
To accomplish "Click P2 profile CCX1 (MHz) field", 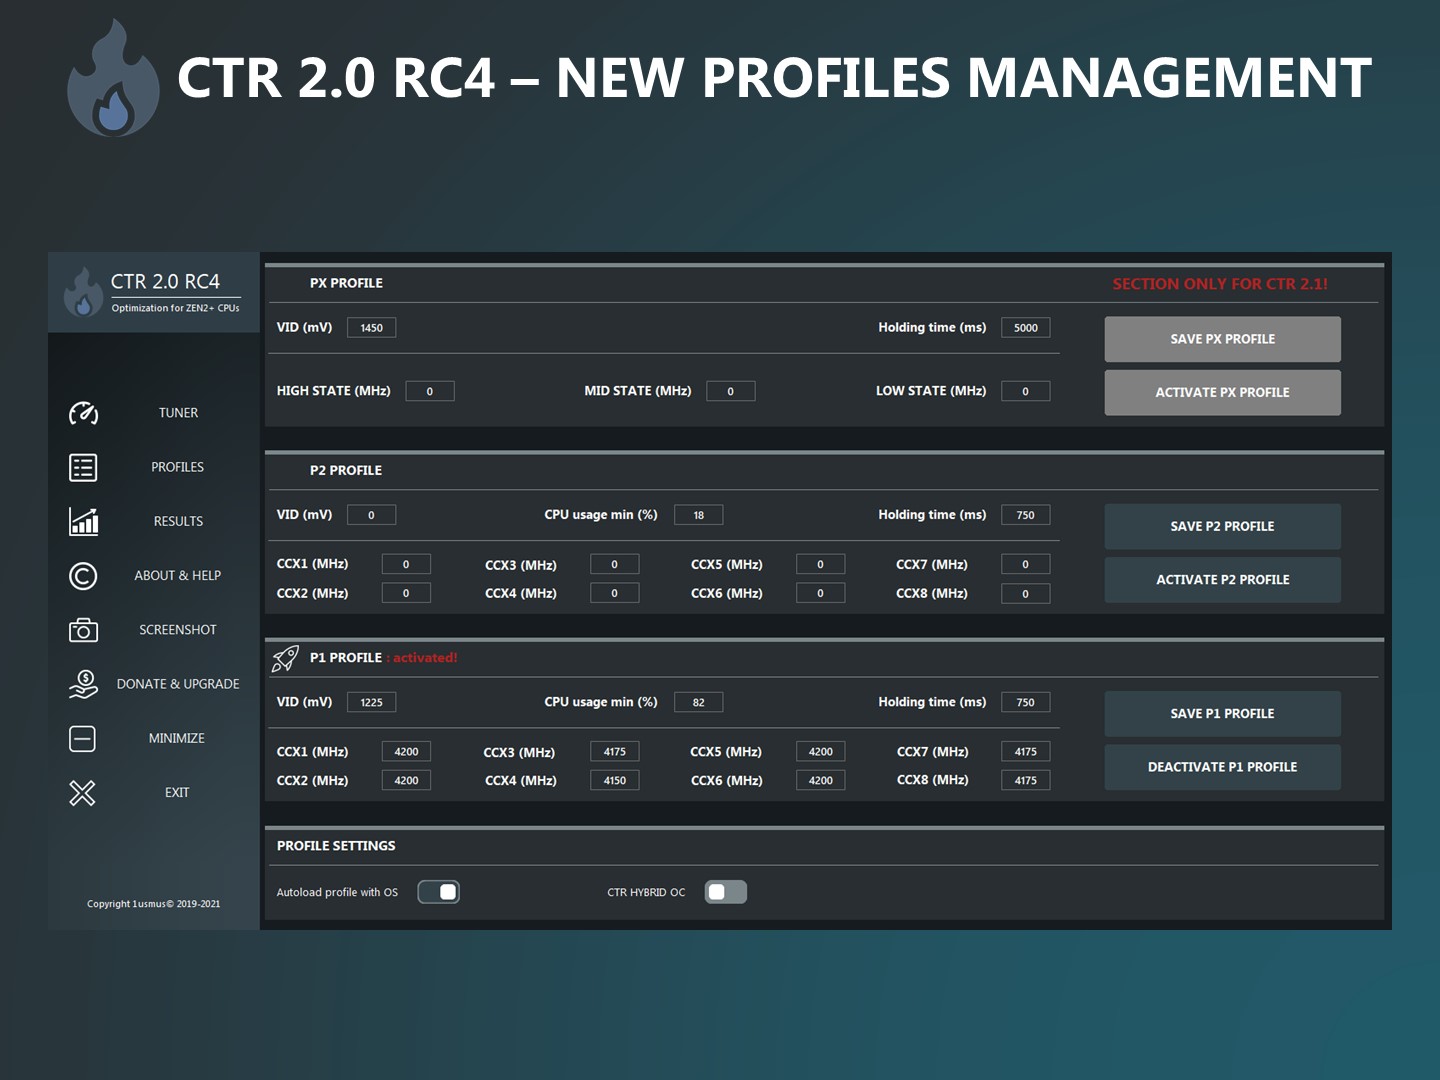I will 406,564.
